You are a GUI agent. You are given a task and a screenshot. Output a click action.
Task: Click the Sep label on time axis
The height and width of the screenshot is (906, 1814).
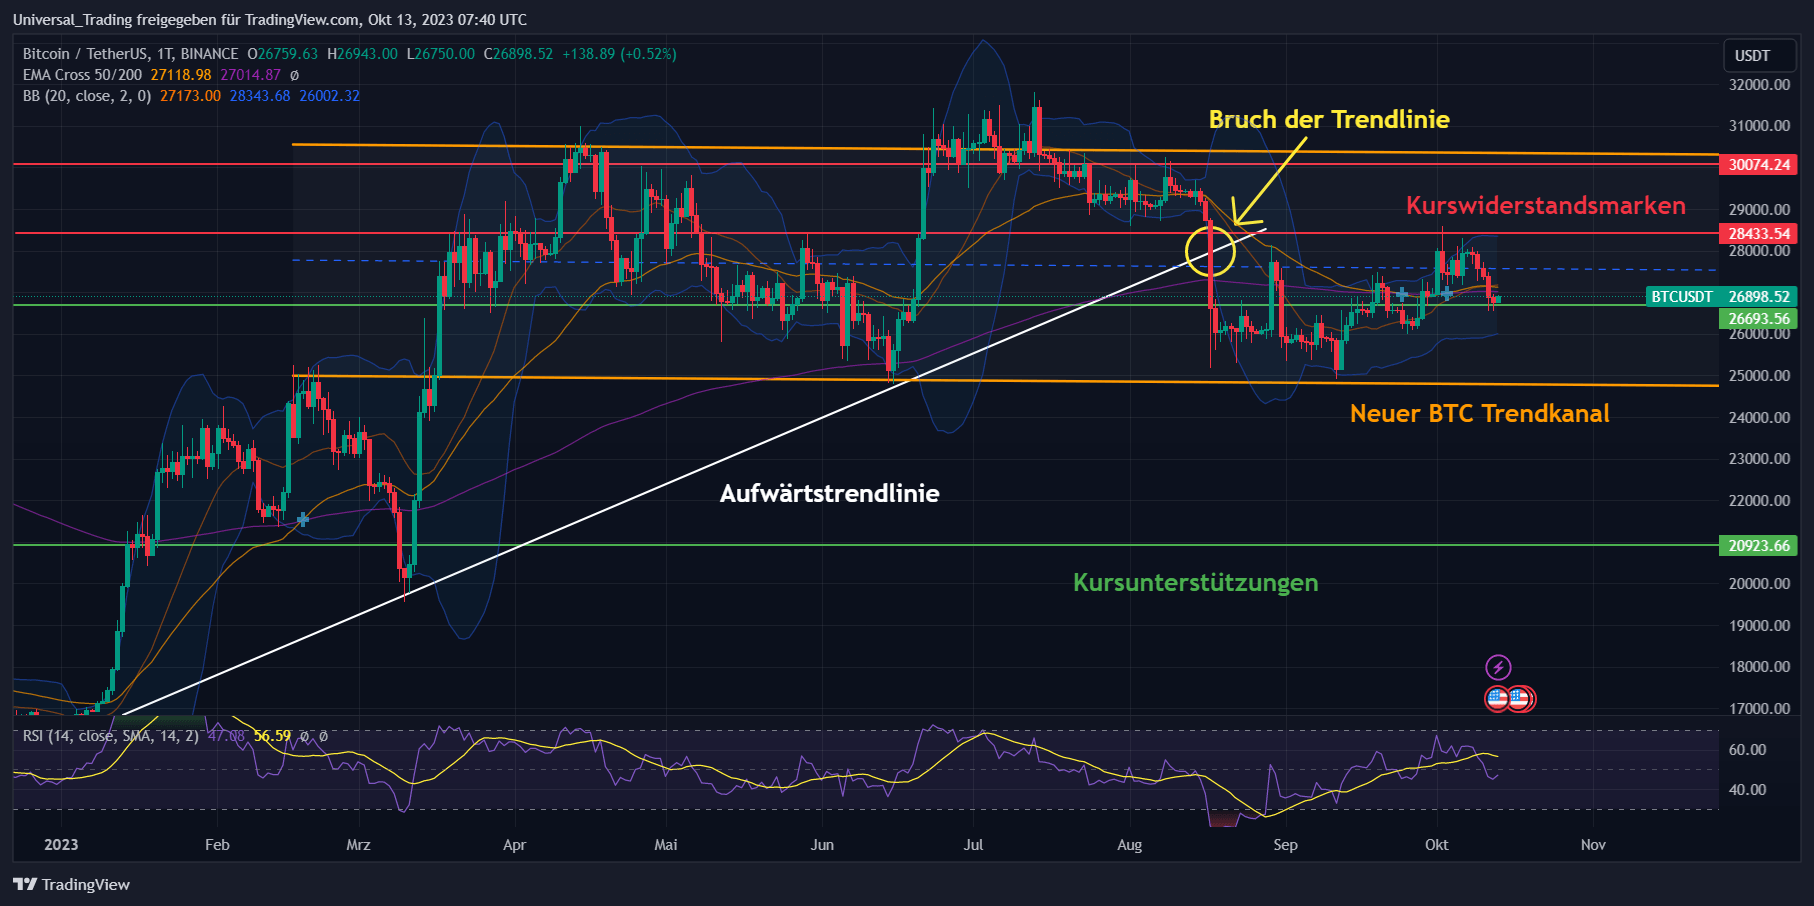[x=1285, y=845]
